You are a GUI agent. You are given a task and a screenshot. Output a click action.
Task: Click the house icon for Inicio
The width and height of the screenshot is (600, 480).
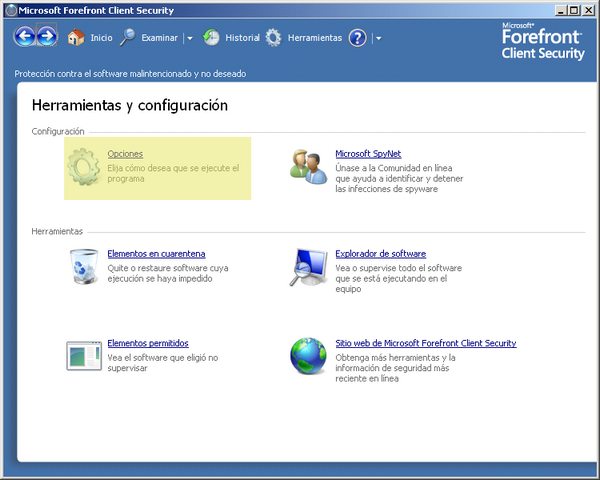point(76,38)
